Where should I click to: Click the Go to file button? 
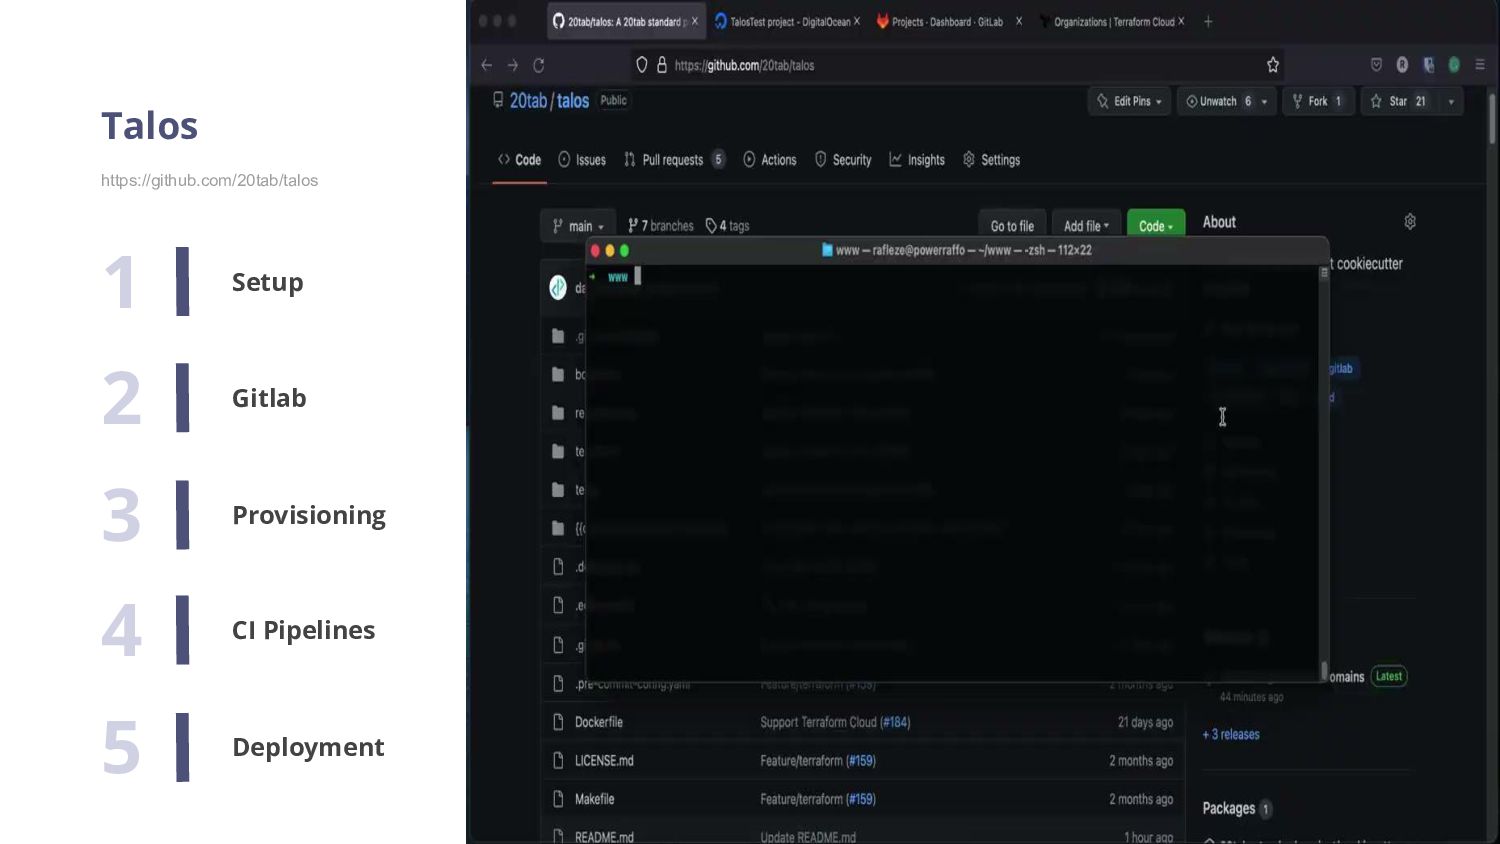pos(1012,226)
